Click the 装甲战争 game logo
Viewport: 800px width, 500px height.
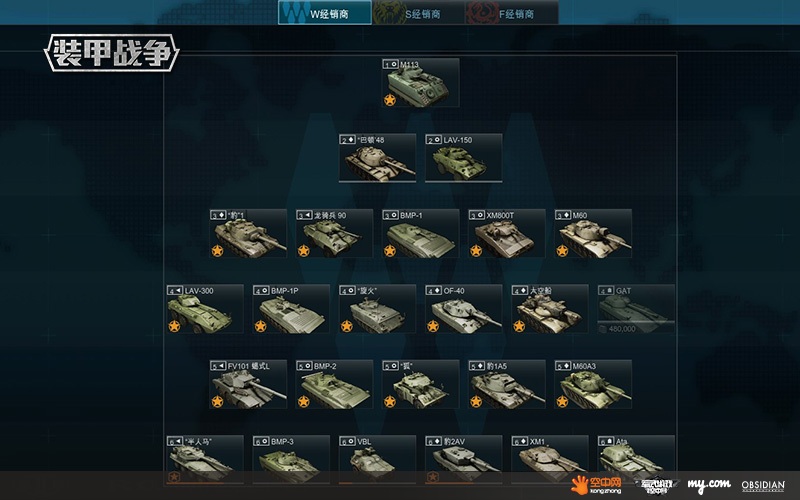[112, 53]
